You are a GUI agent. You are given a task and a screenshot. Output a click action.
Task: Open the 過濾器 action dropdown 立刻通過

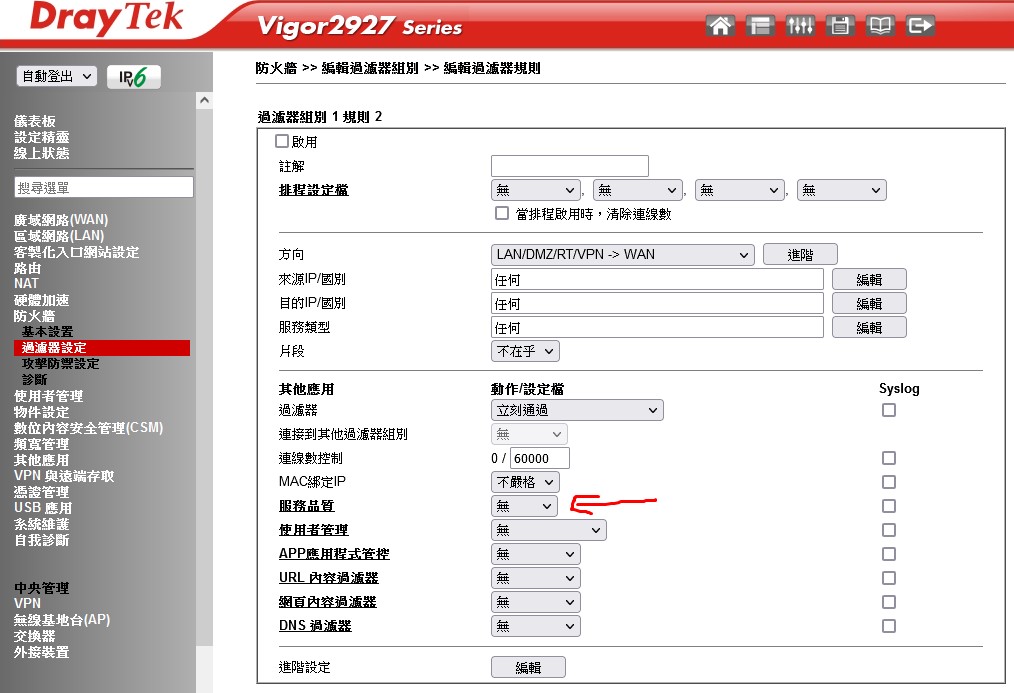tap(577, 410)
